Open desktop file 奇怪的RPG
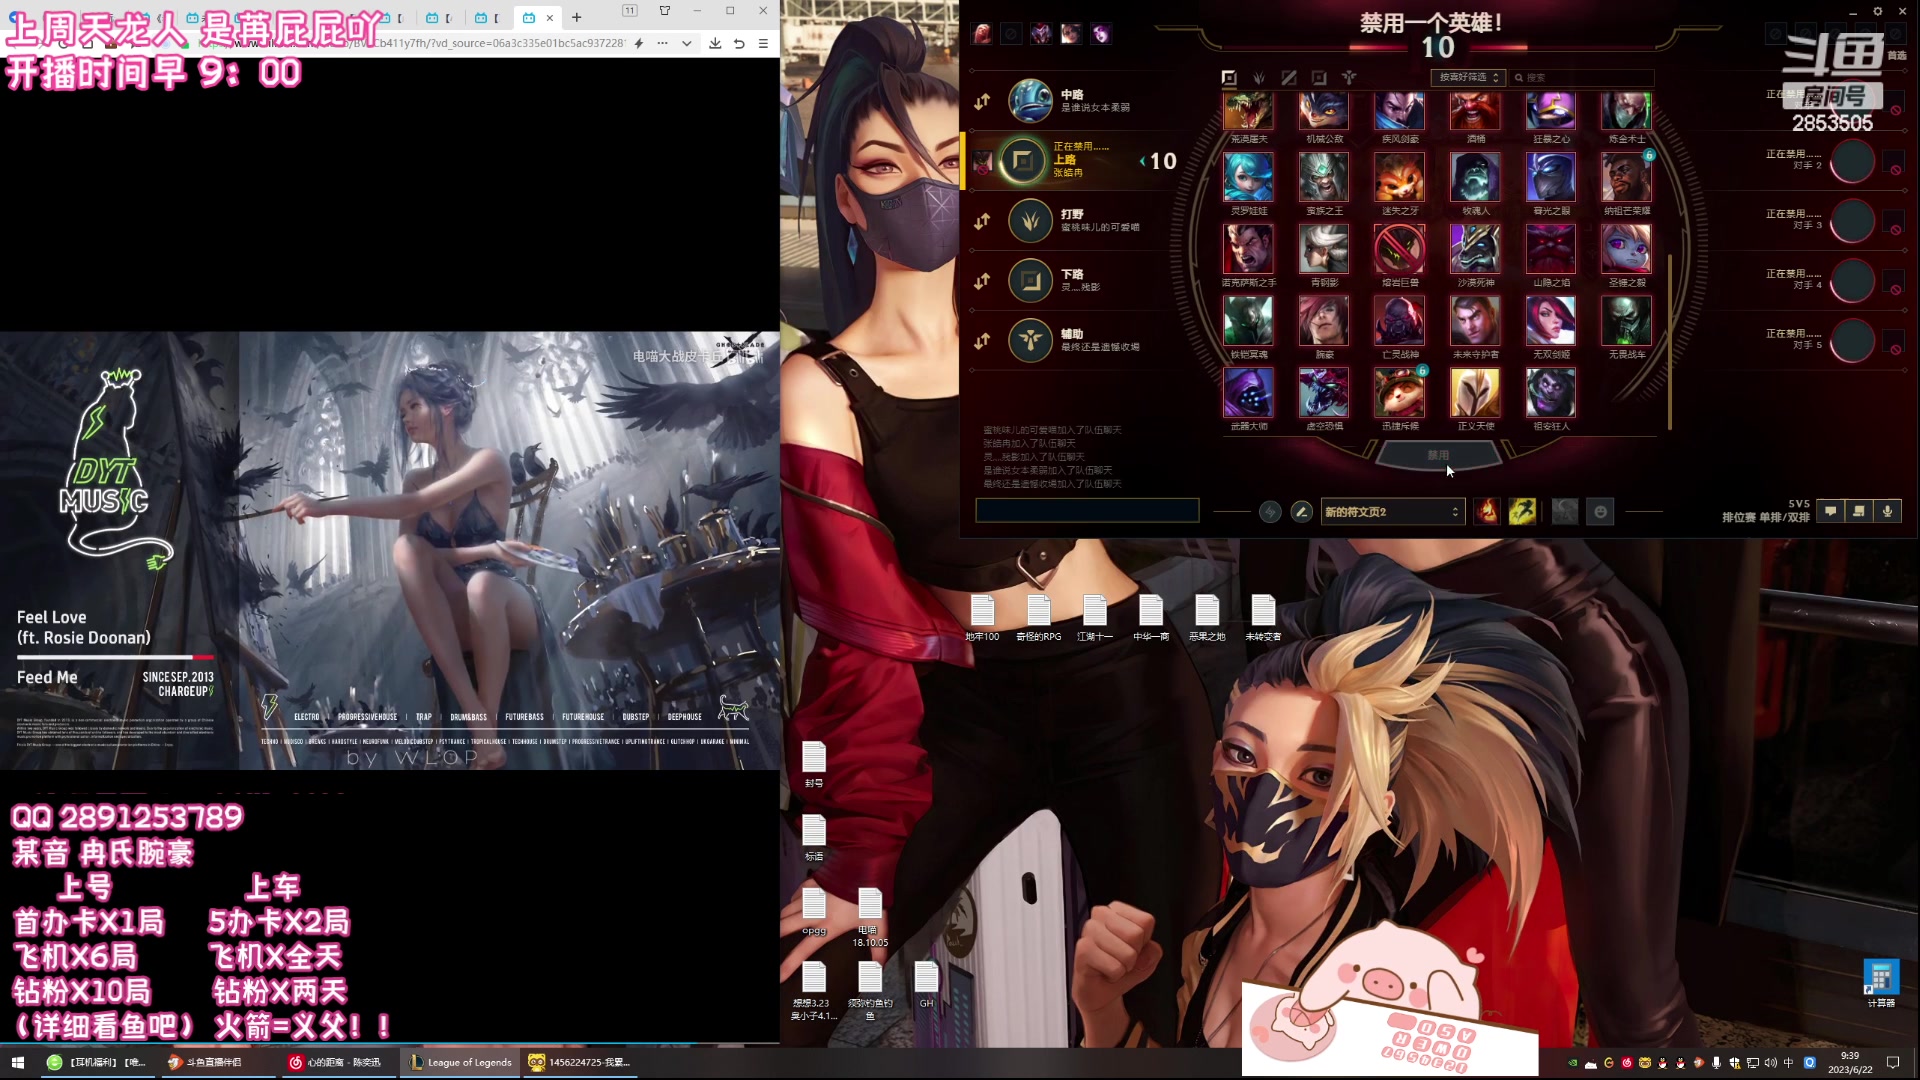The width and height of the screenshot is (1920, 1080). pos(1038,617)
